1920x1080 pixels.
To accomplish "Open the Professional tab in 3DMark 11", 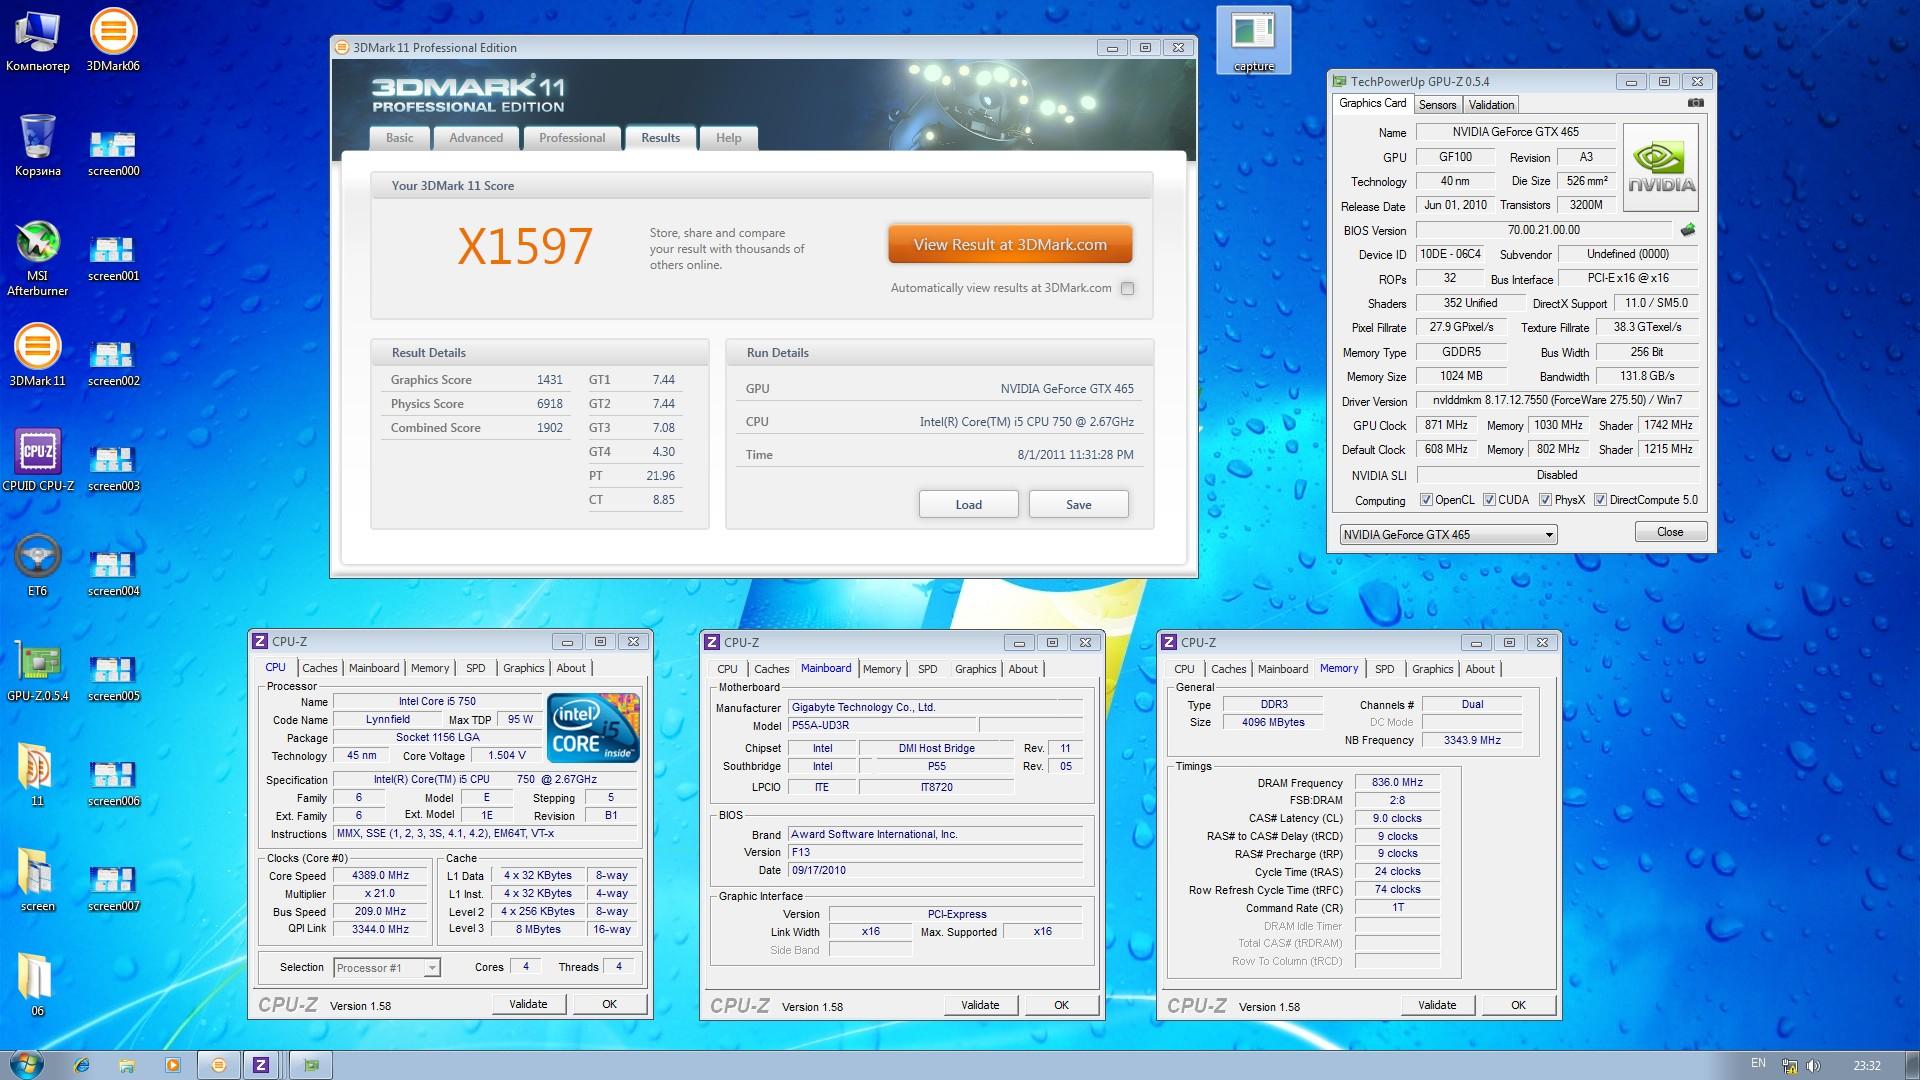I will coord(572,138).
